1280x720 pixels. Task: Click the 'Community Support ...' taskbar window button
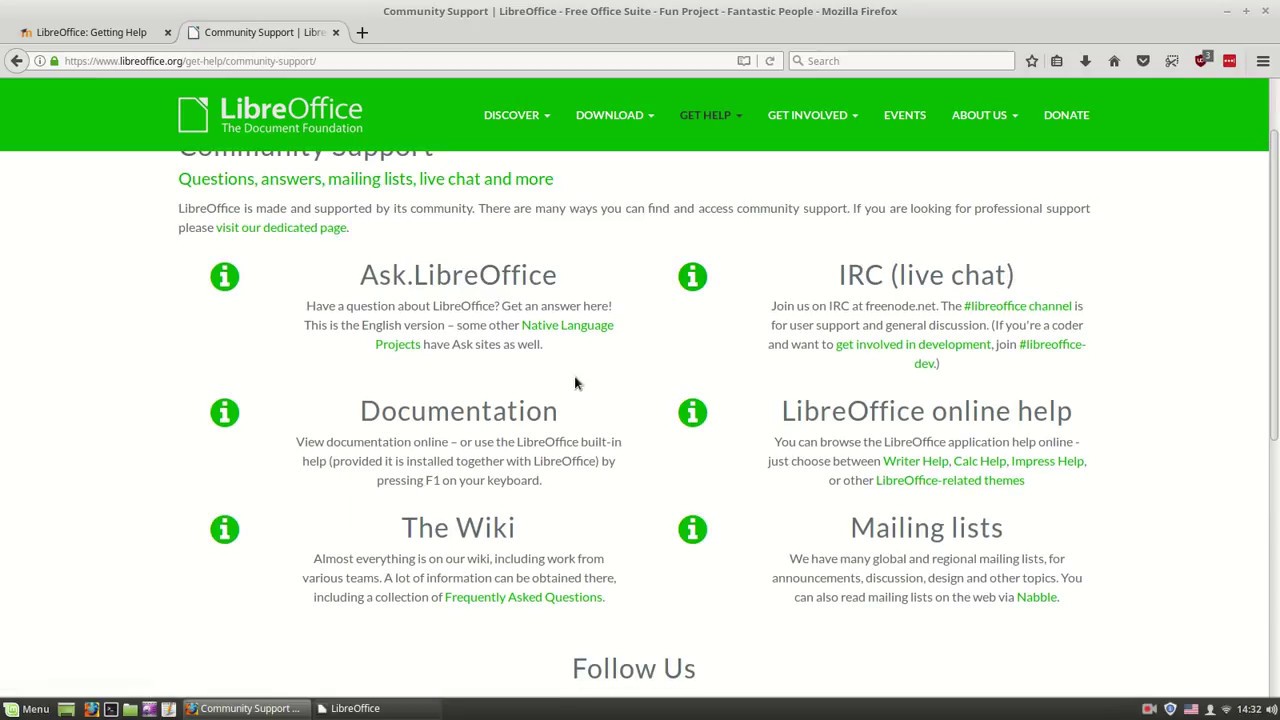[x=245, y=709]
